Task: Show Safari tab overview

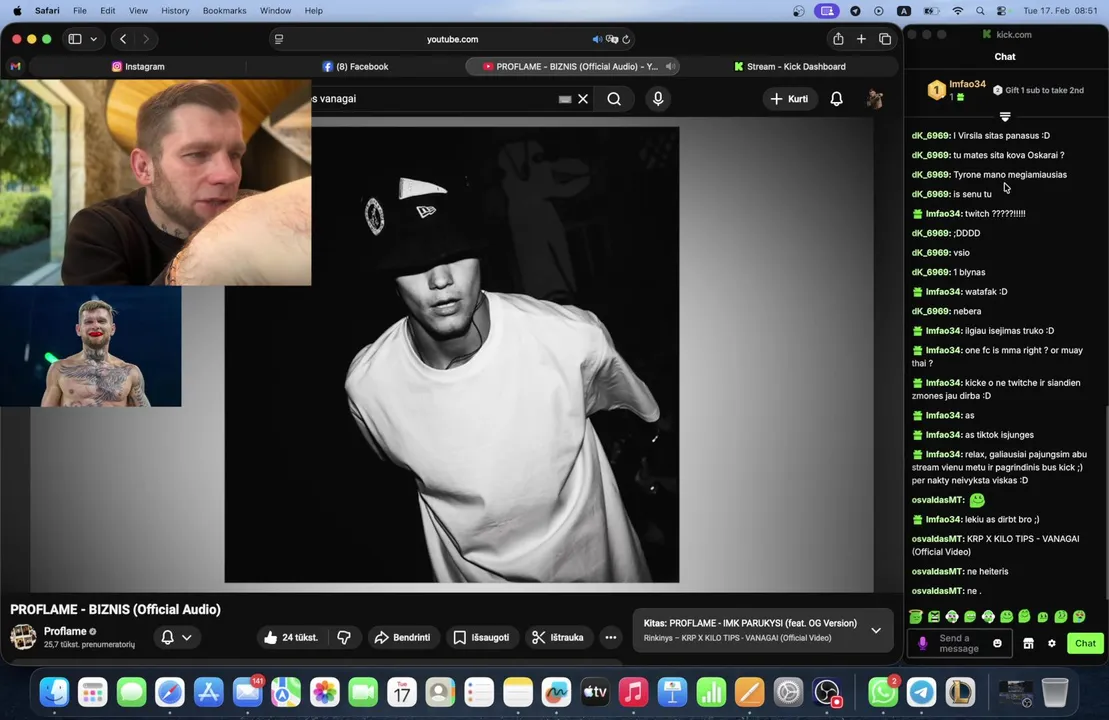Action: [885, 39]
